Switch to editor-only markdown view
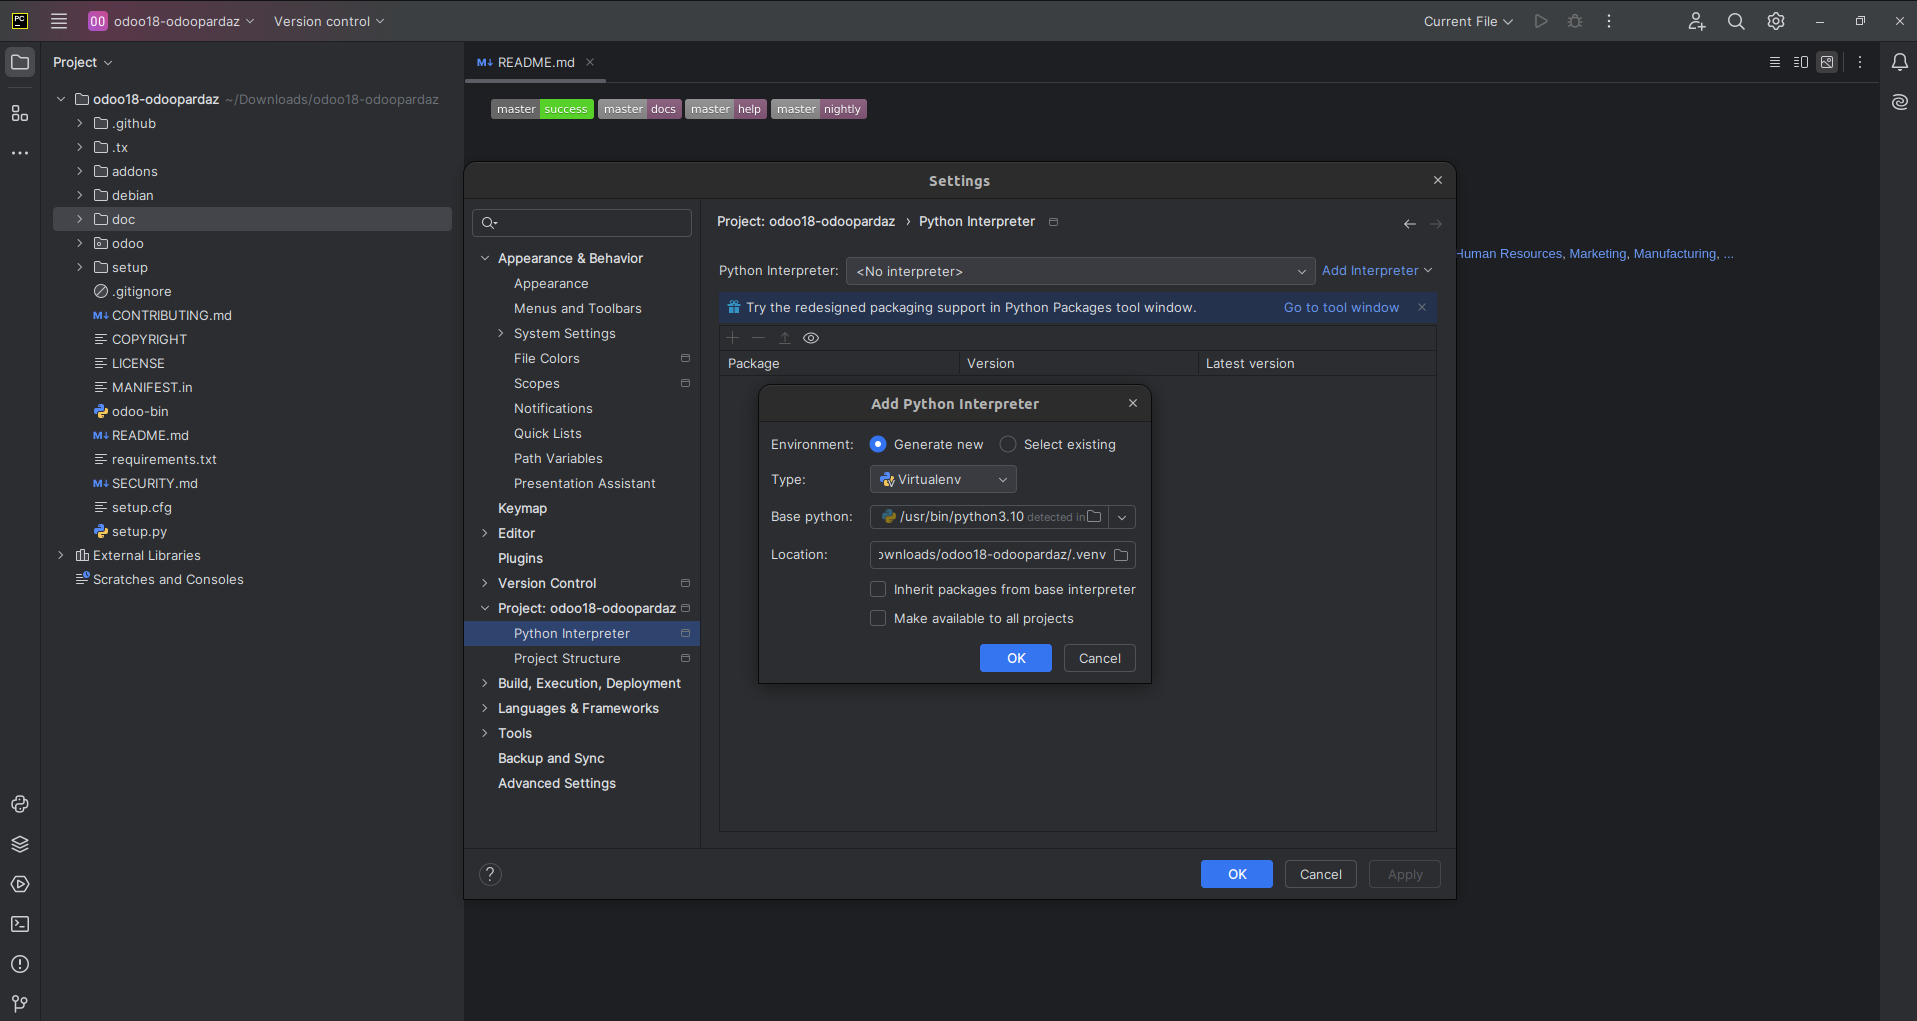Image resolution: width=1917 pixels, height=1021 pixels. click(1775, 62)
